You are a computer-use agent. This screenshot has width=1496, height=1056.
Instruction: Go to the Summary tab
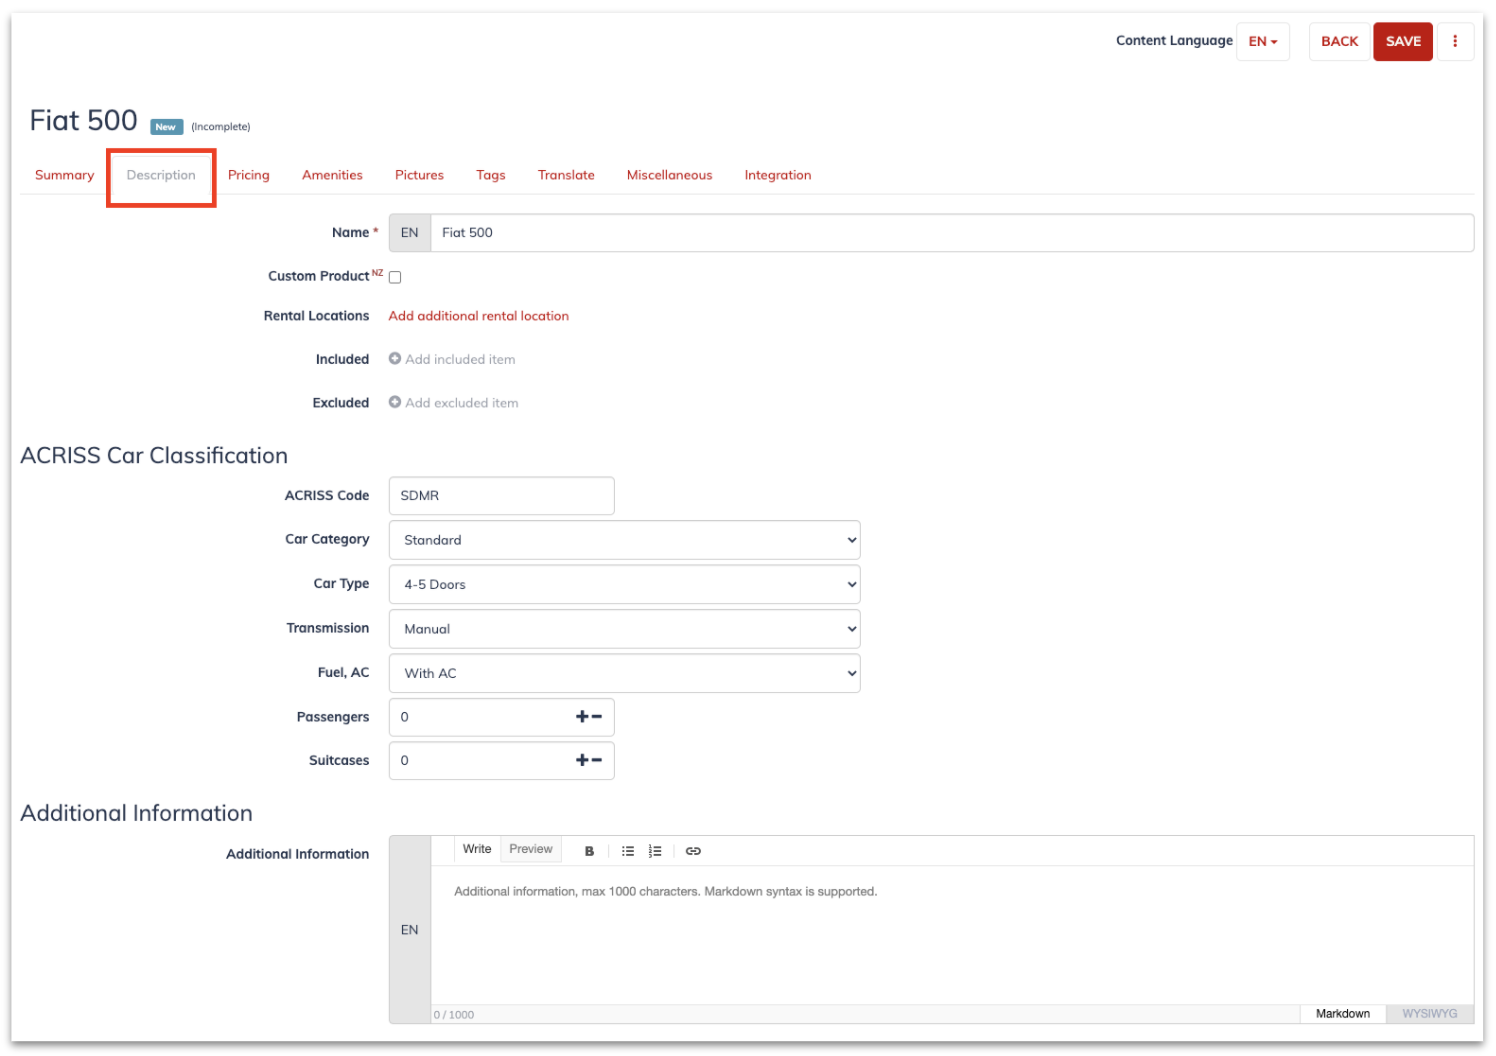point(64,175)
